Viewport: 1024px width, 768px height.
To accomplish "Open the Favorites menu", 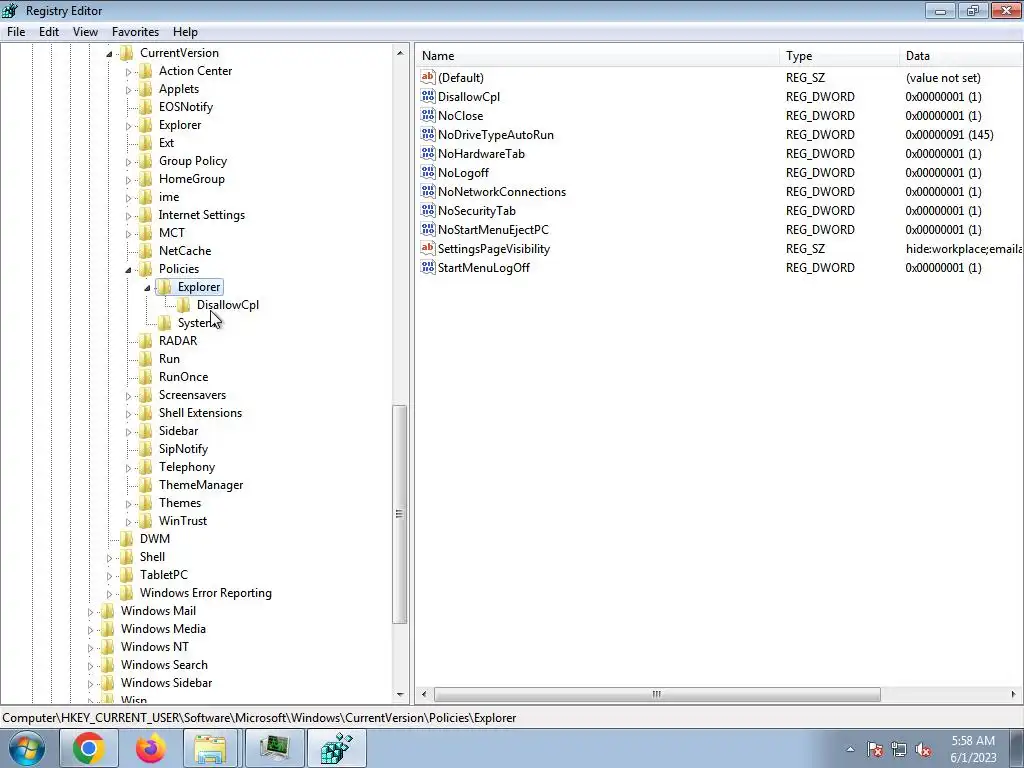I will (x=135, y=31).
